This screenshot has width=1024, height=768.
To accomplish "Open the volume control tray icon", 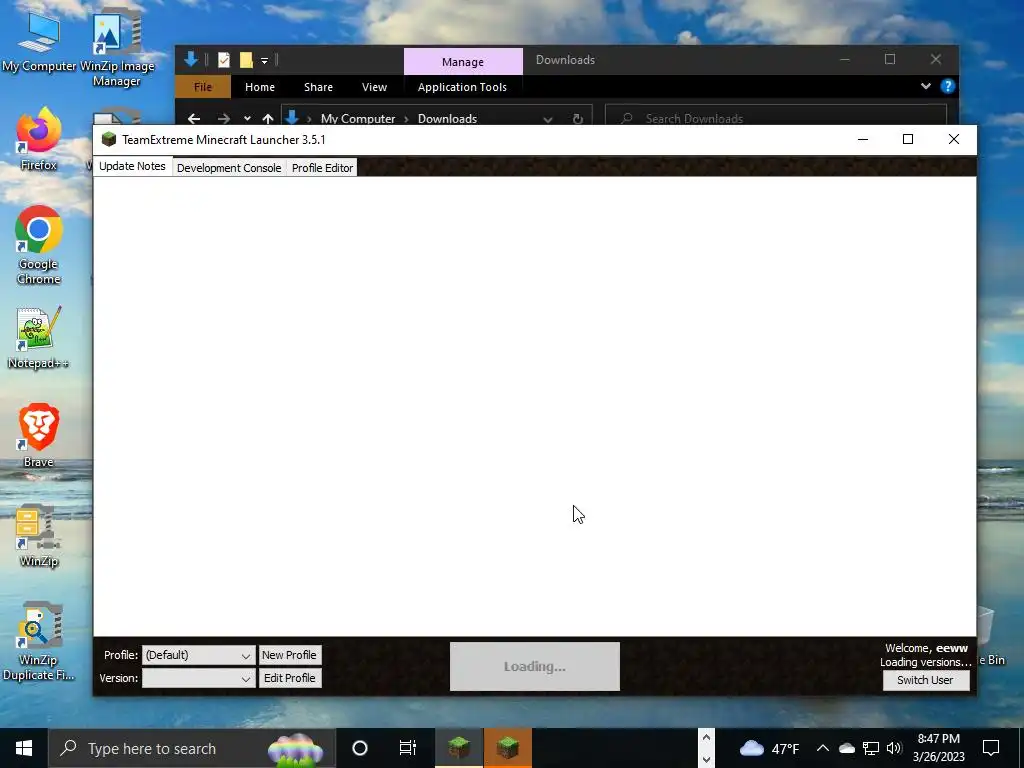I will click(894, 748).
